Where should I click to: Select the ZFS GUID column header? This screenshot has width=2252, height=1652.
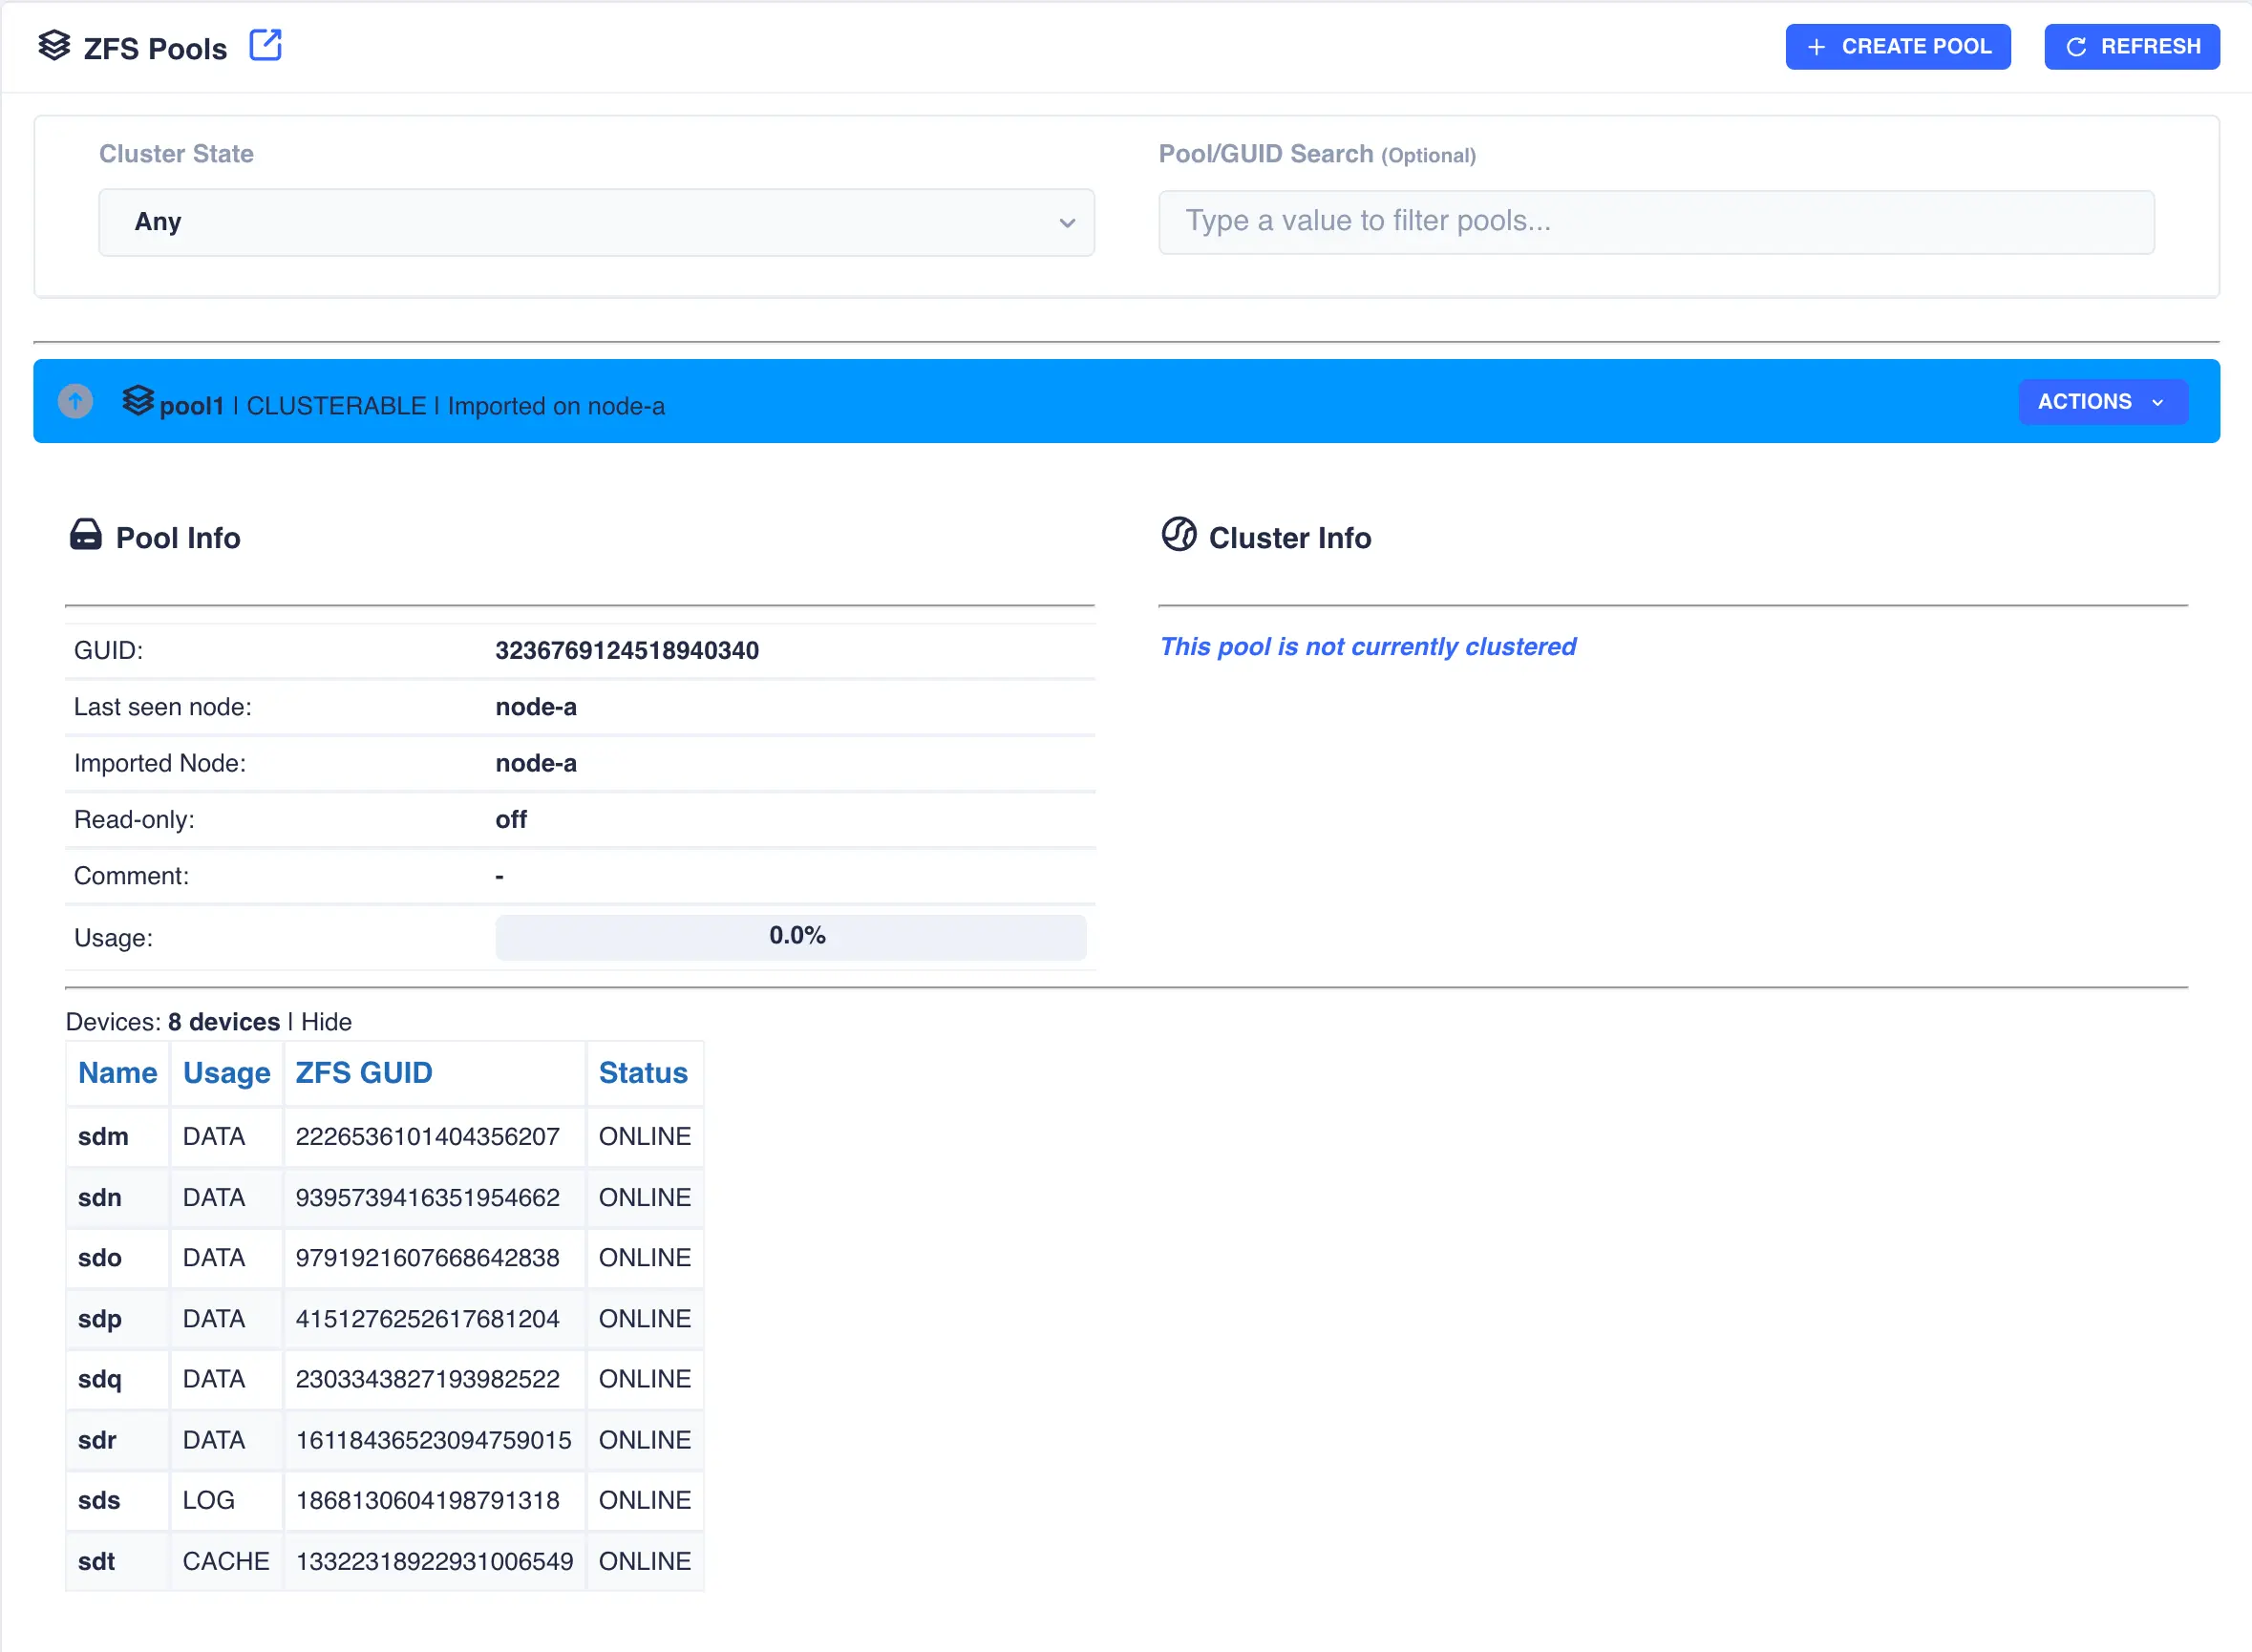[x=364, y=1073]
